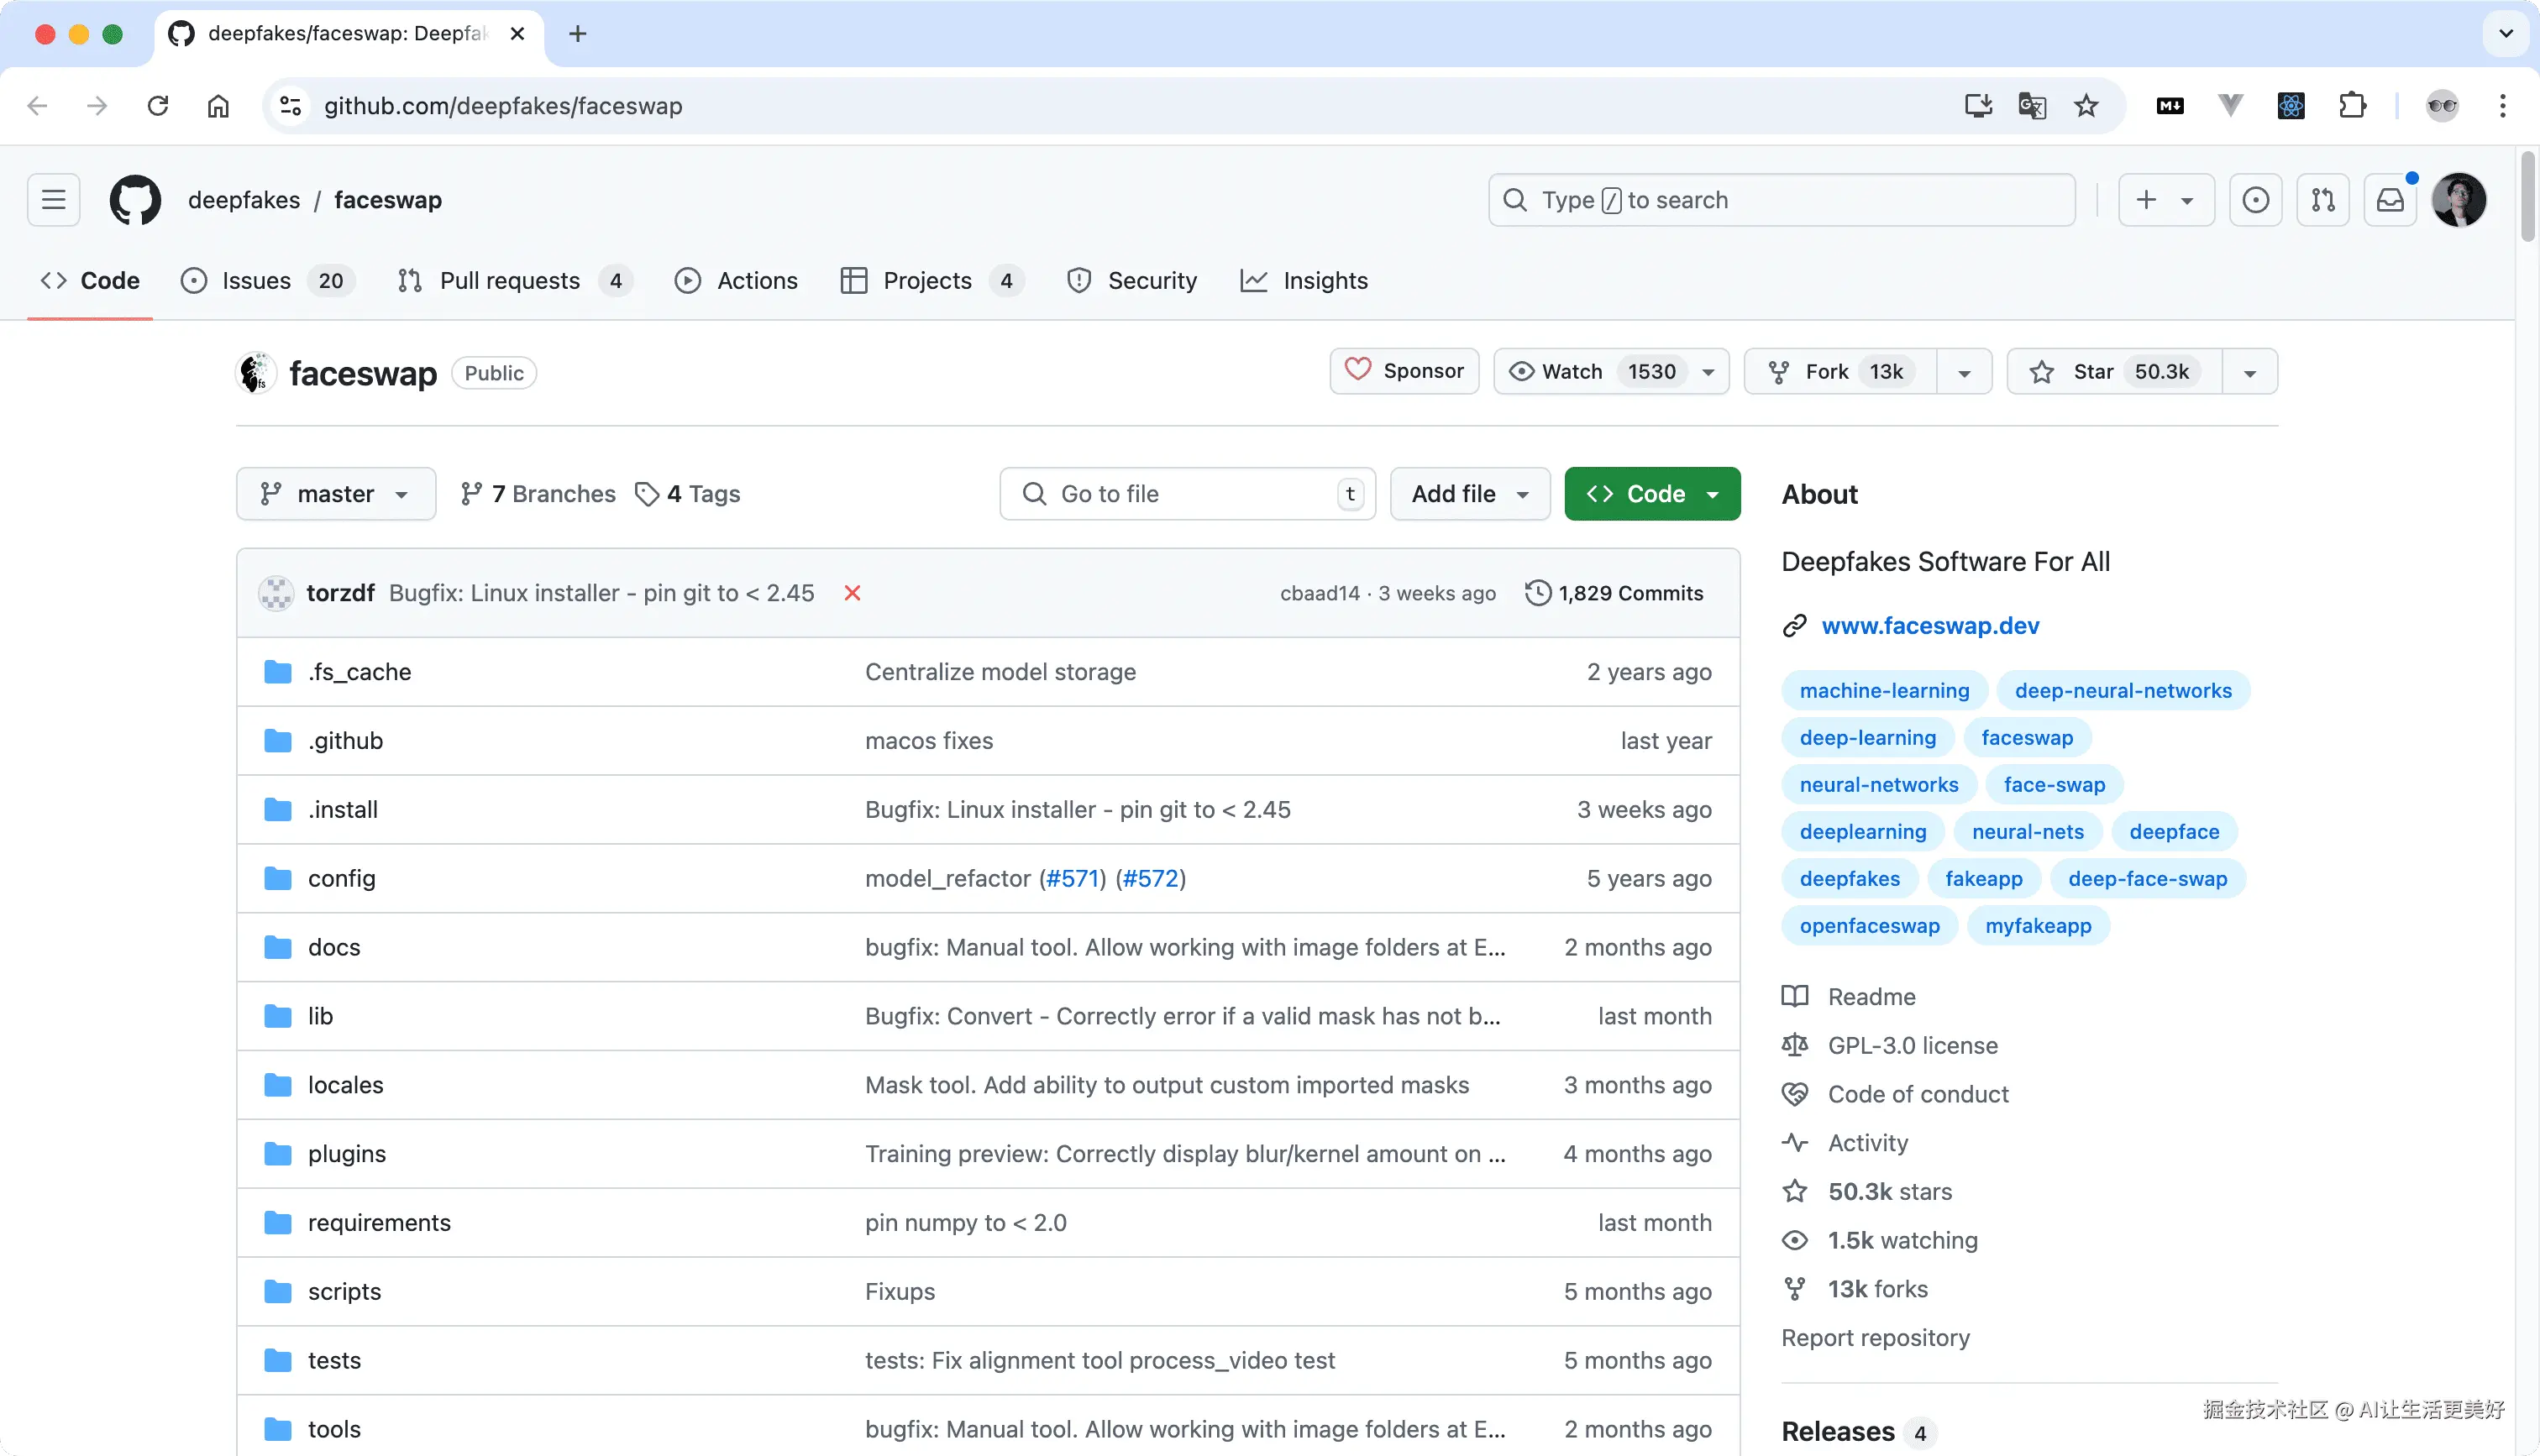2540x1456 pixels.
Task: Open the Security tab
Action: (1132, 281)
